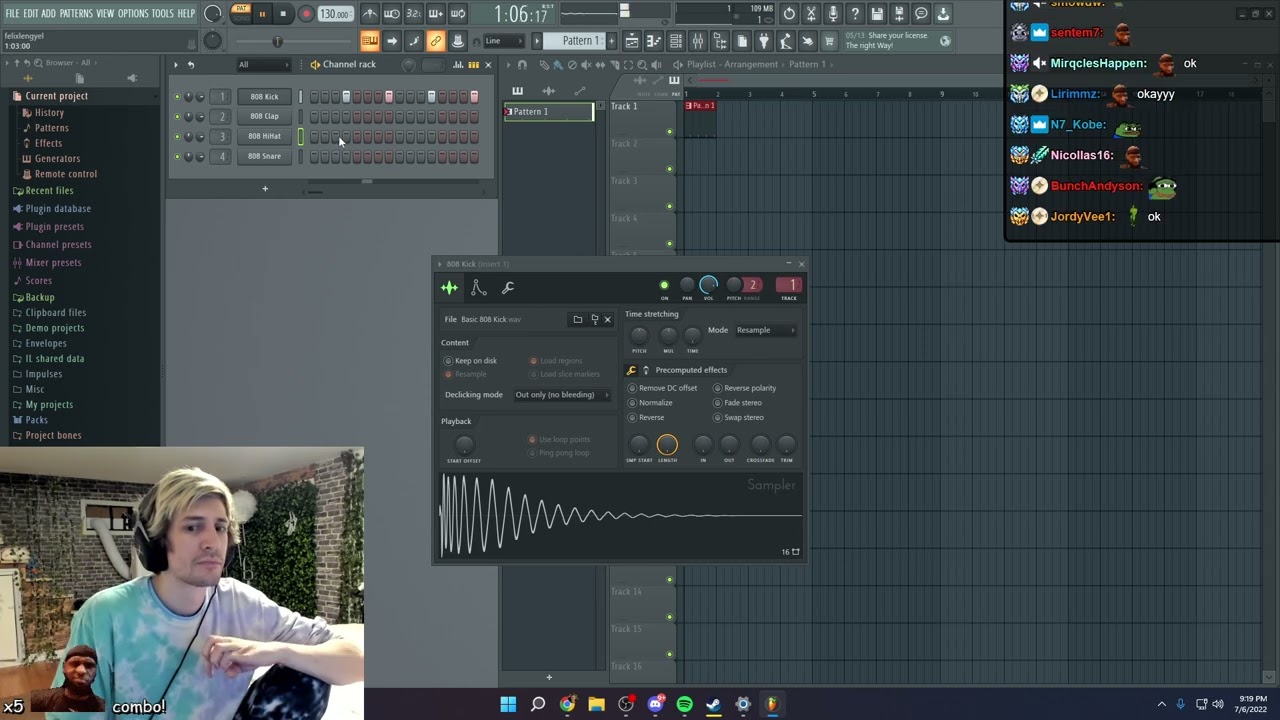Open the EDIT menu
This screenshot has height=720, width=1280.
point(31,13)
